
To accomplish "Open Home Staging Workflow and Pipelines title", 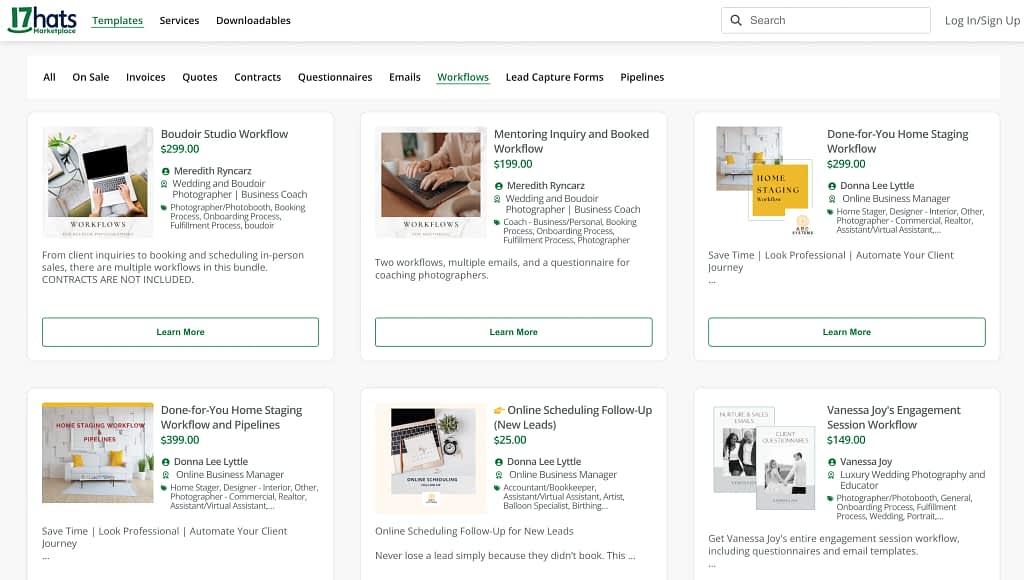I will coord(231,417).
